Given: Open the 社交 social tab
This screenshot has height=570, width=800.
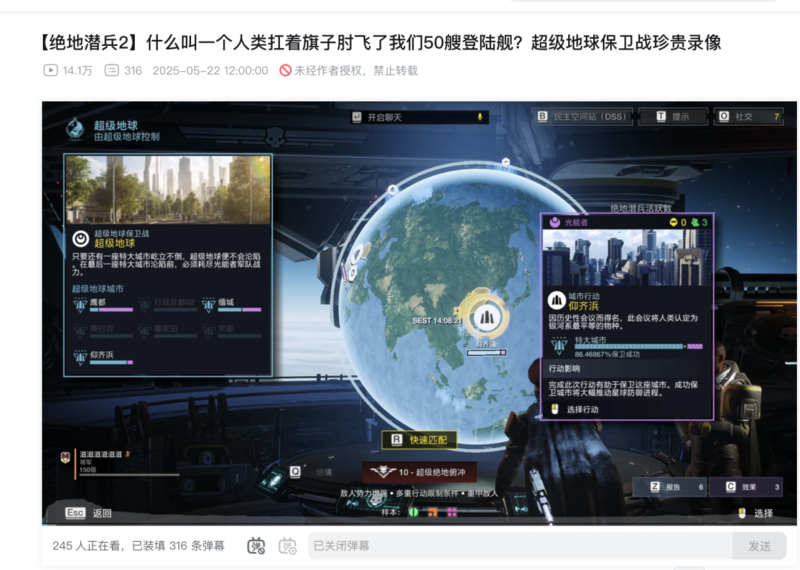Looking at the screenshot, I should pyautogui.click(x=748, y=116).
